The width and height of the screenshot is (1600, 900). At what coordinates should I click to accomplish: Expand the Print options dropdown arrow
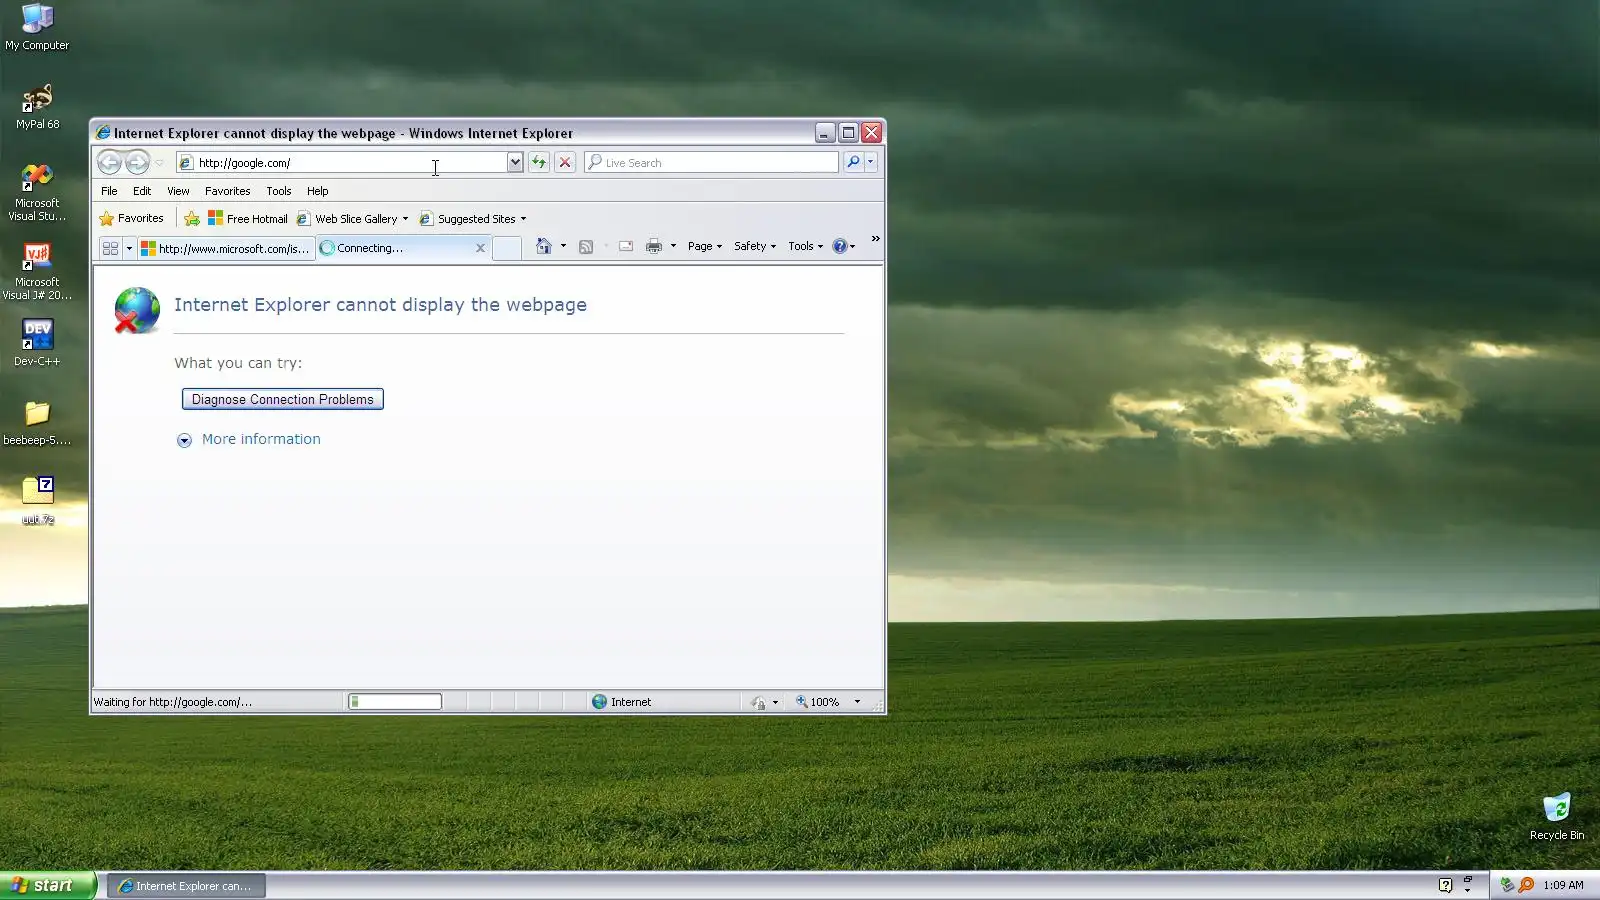tap(673, 246)
